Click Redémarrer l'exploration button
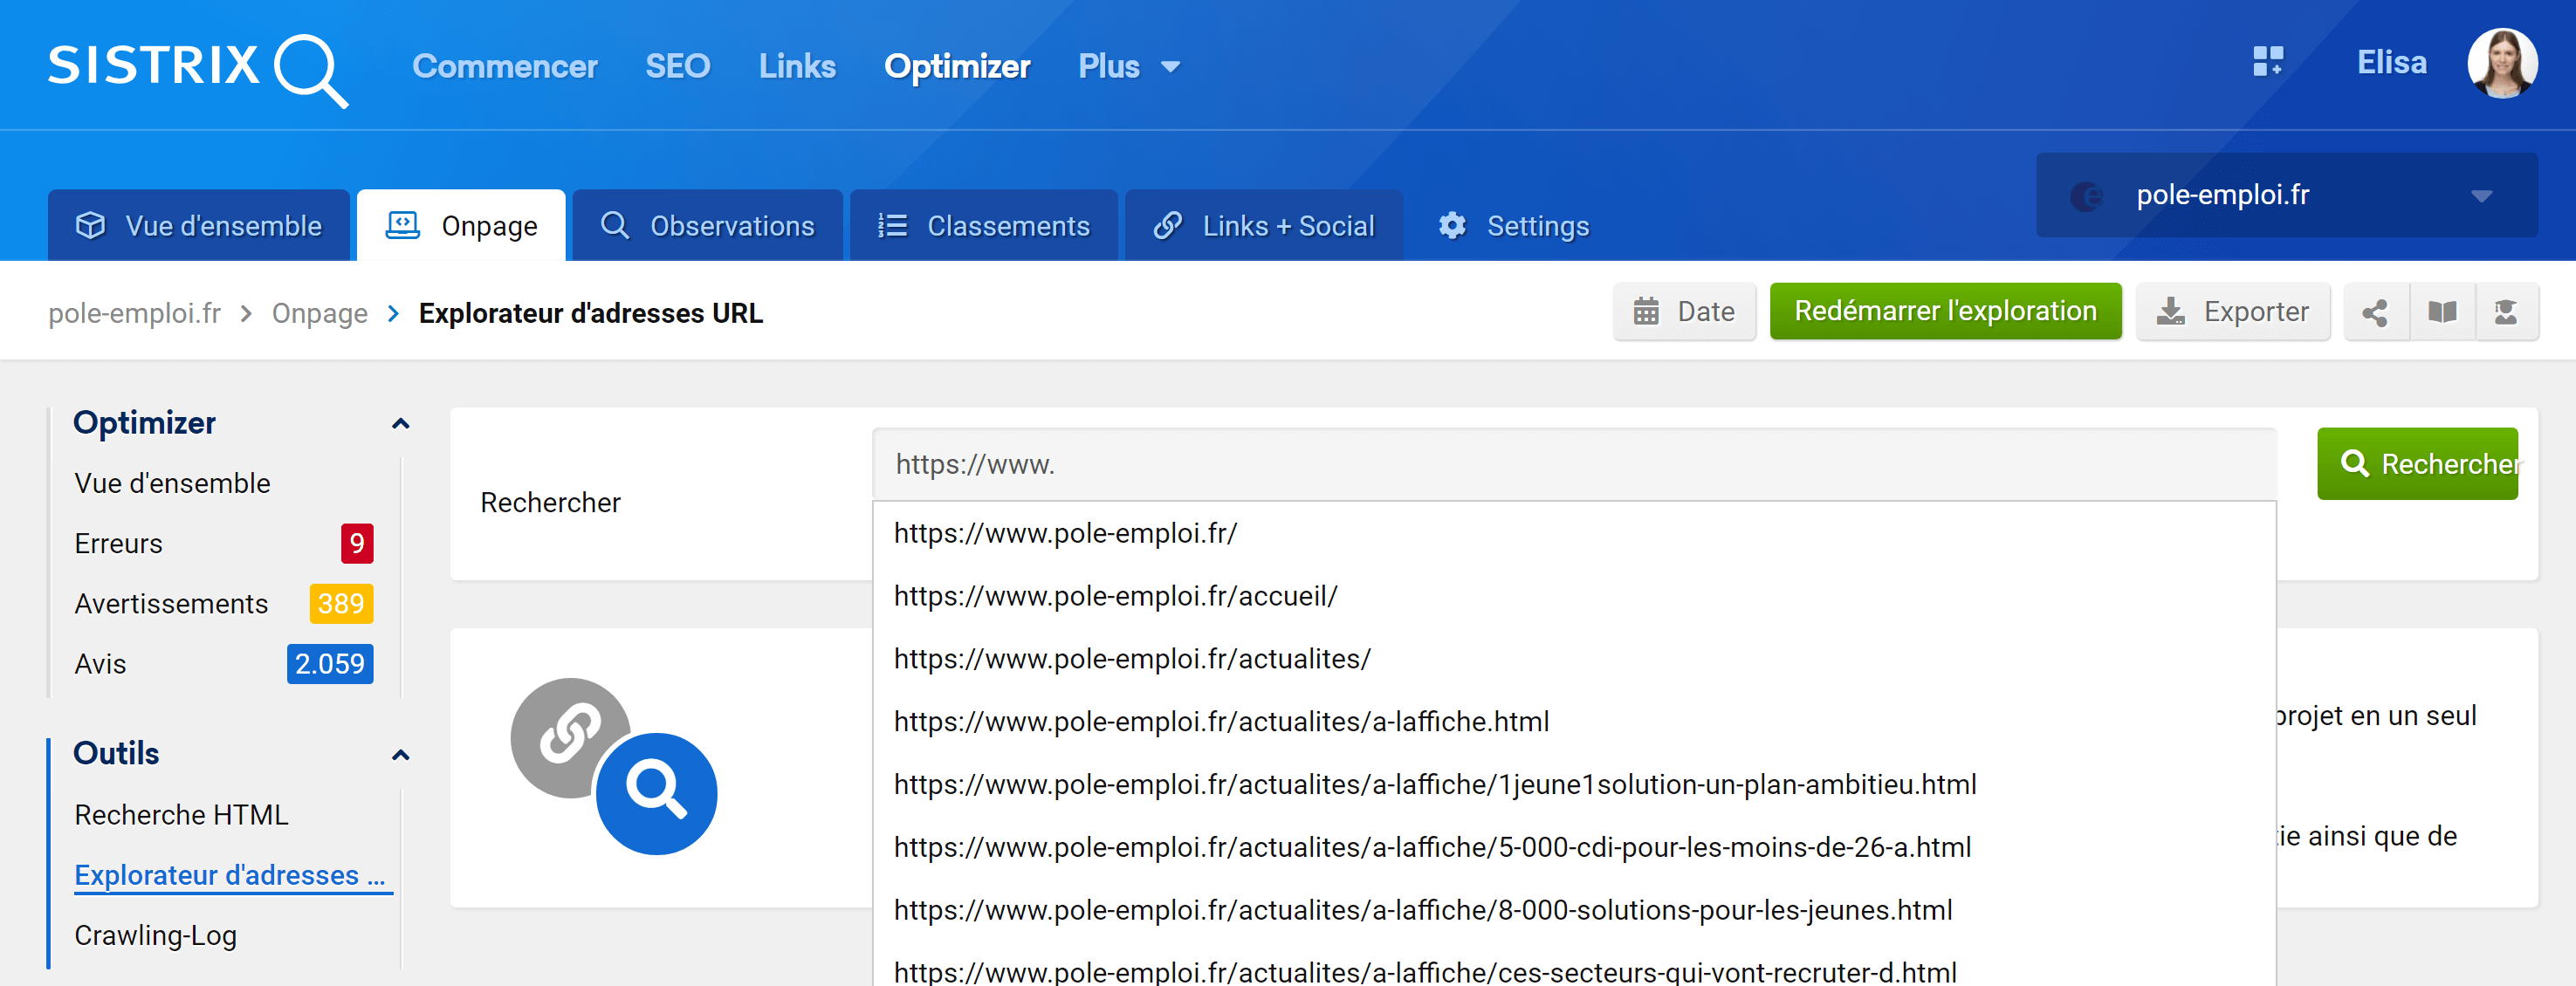The height and width of the screenshot is (986, 2576). [x=1945, y=311]
